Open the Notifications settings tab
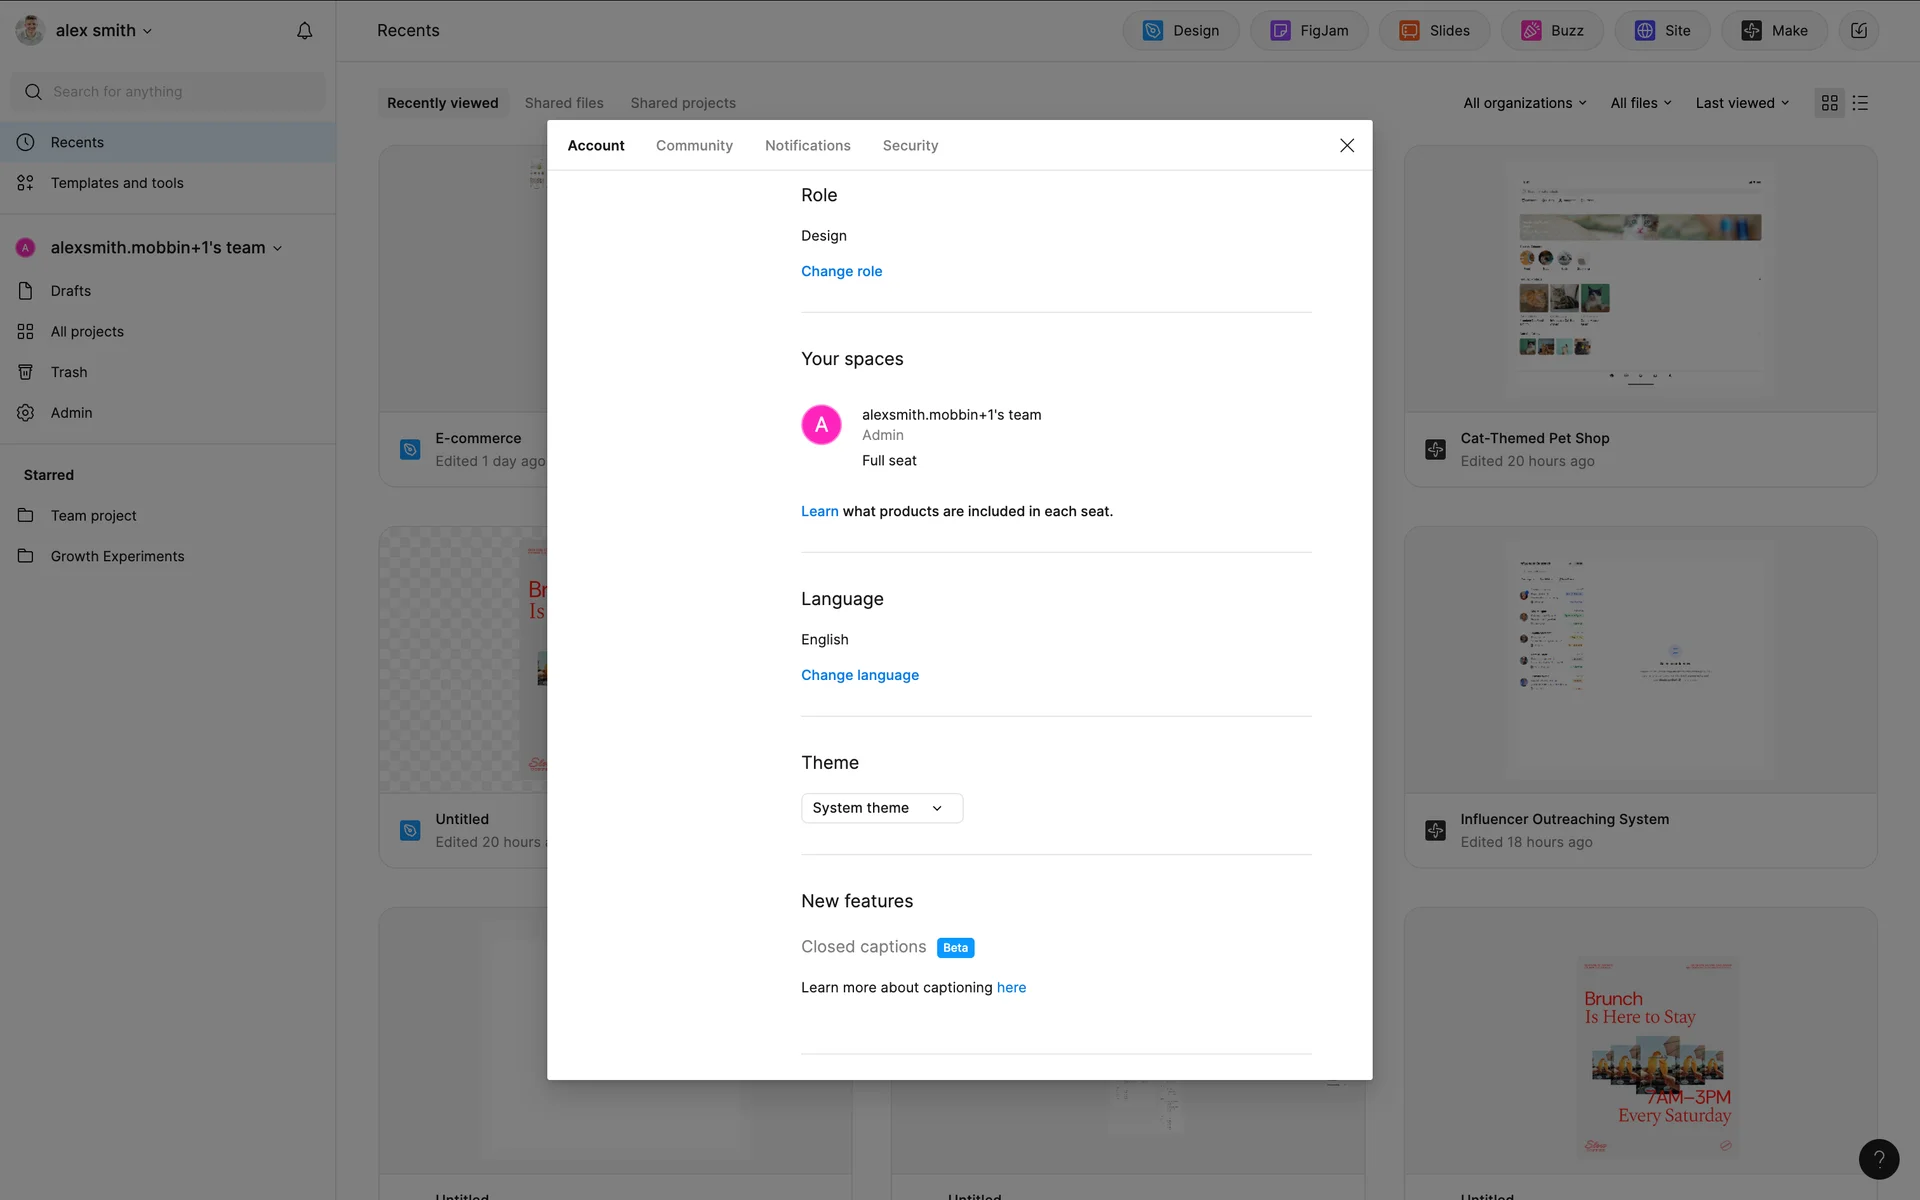 [807, 146]
